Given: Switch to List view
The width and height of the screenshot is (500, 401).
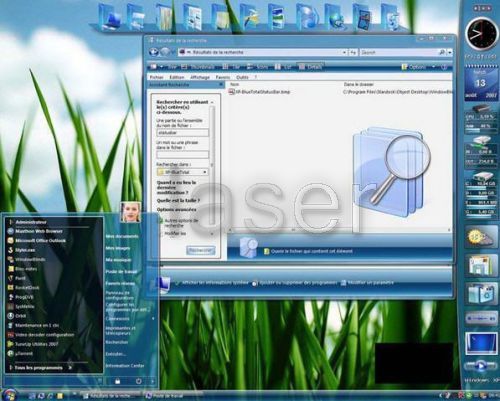Looking at the screenshot, I should pos(283,67).
